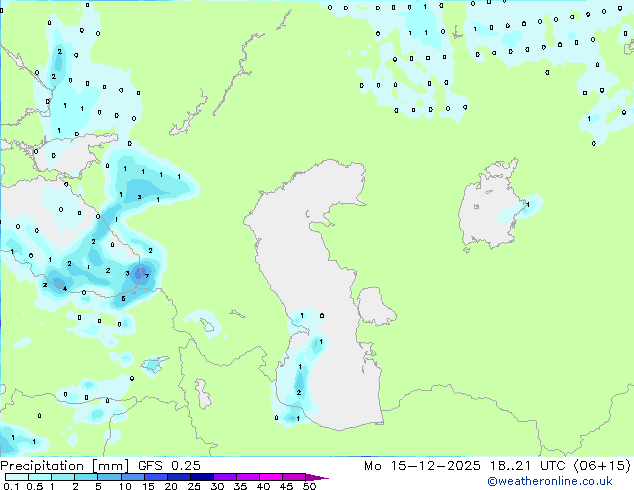The image size is (634, 490).
Task: Click the "(06+15)" forecast run text
Action: click(602, 466)
